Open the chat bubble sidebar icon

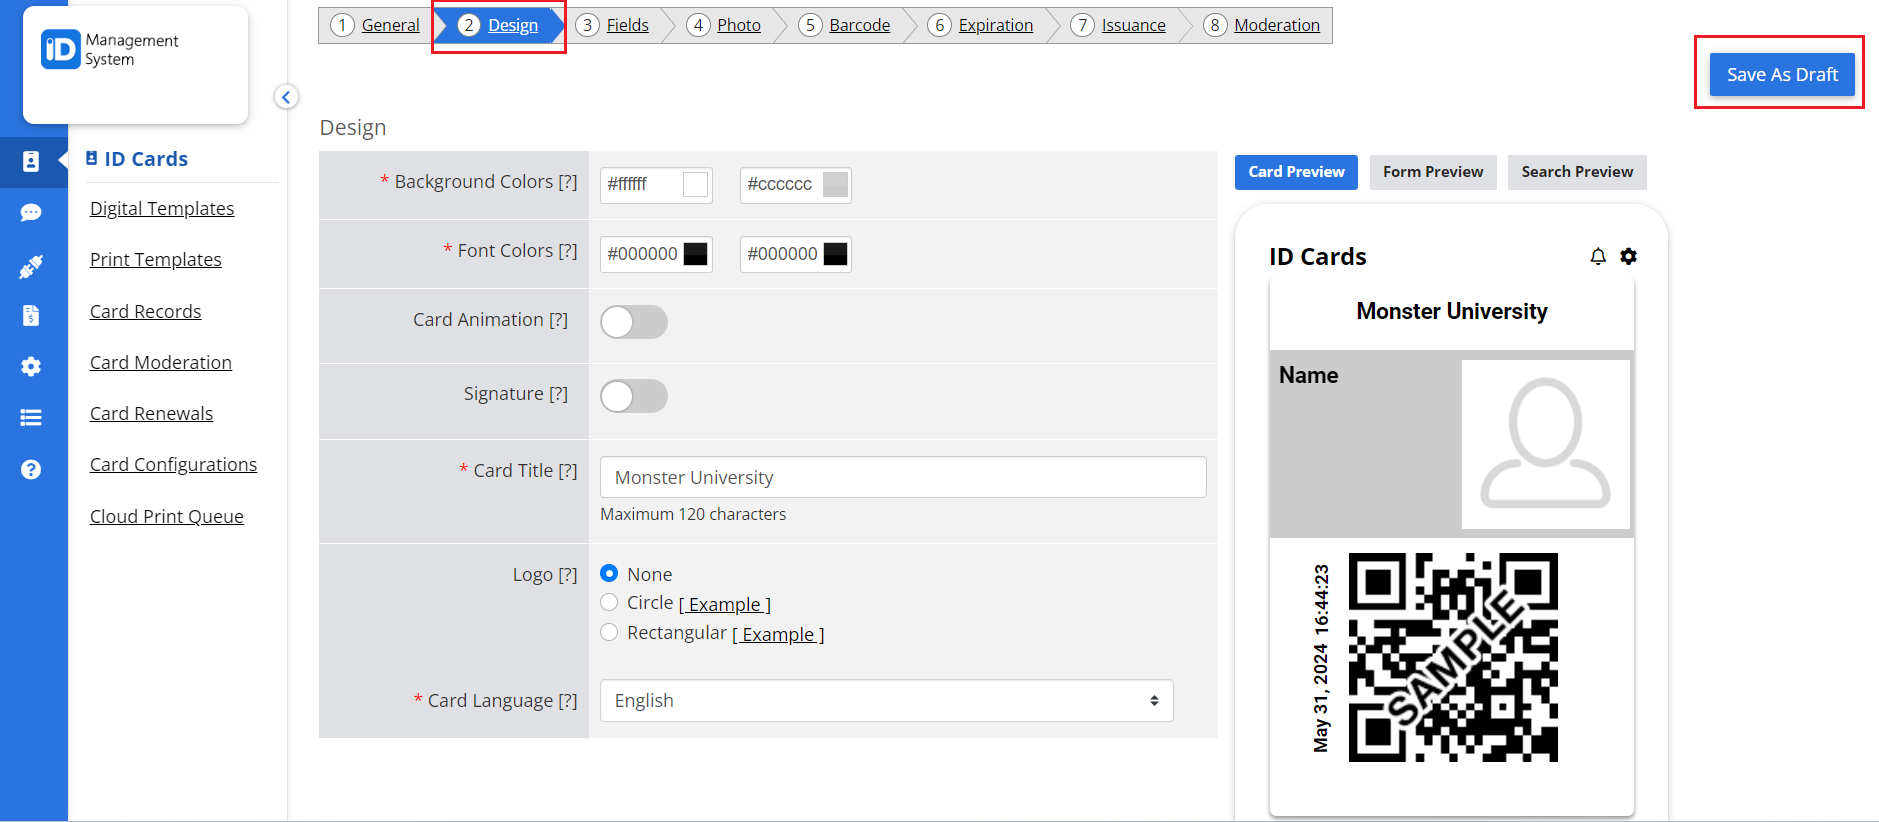tap(31, 213)
